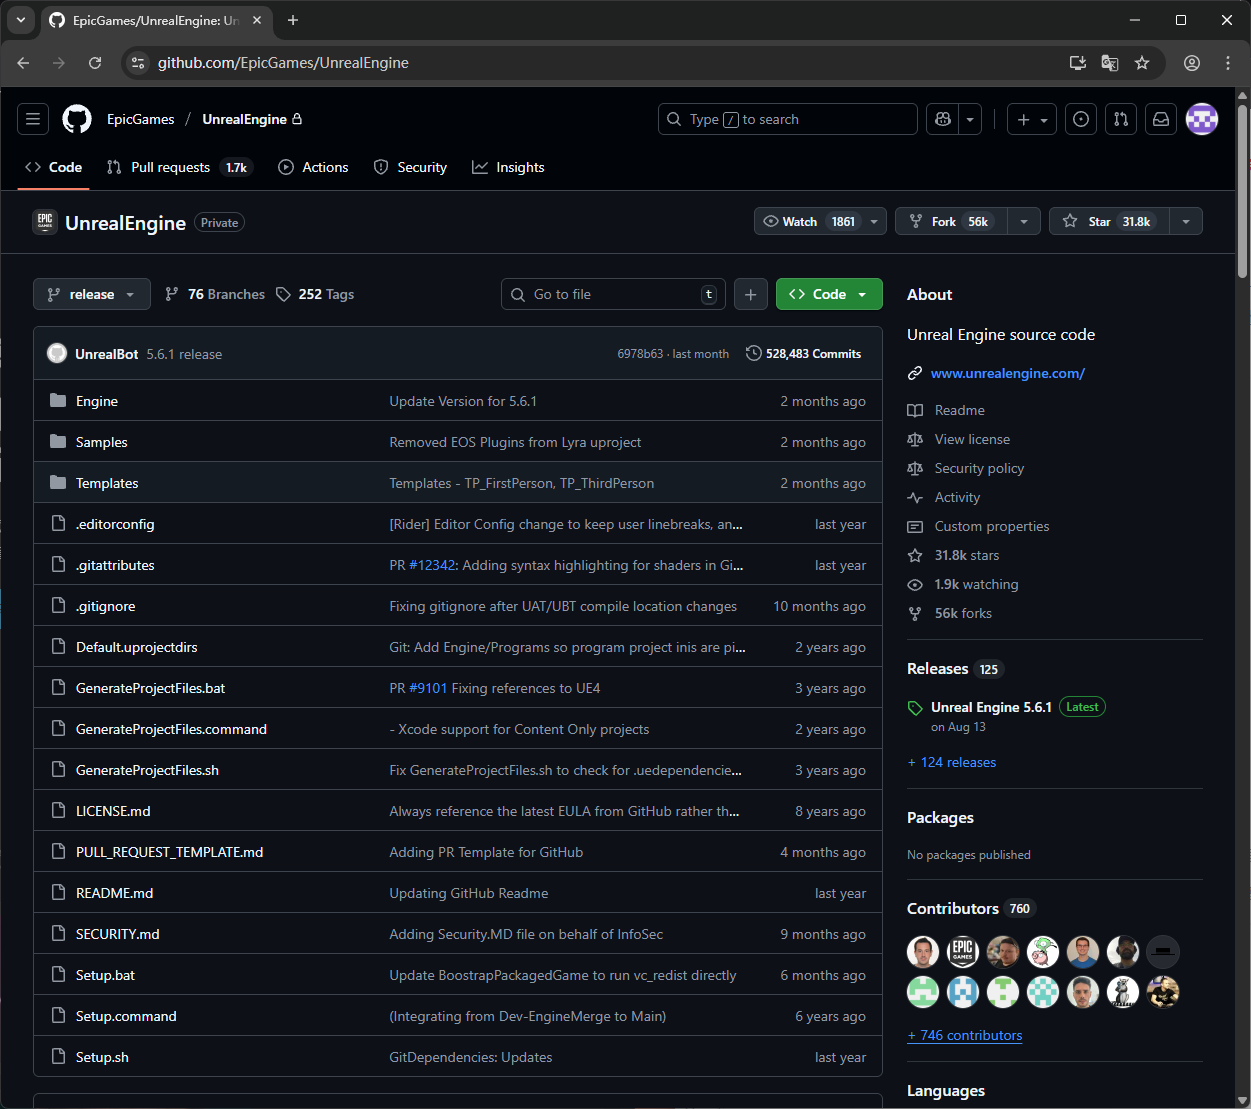Screen dimensions: 1251x1109
Task: Open the site information icon in address bar
Action: (x=139, y=62)
